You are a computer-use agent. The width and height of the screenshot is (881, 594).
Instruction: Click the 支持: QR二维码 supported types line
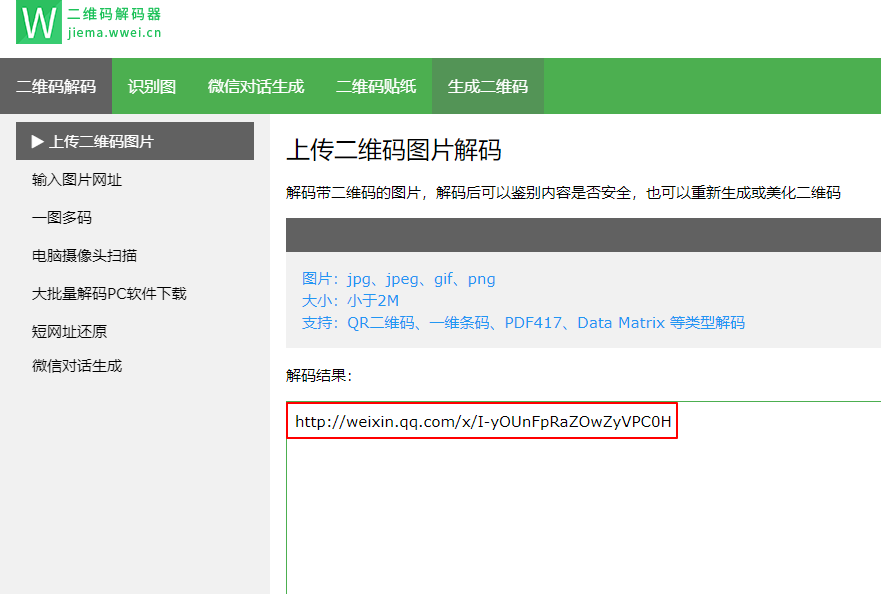pyautogui.click(x=523, y=323)
